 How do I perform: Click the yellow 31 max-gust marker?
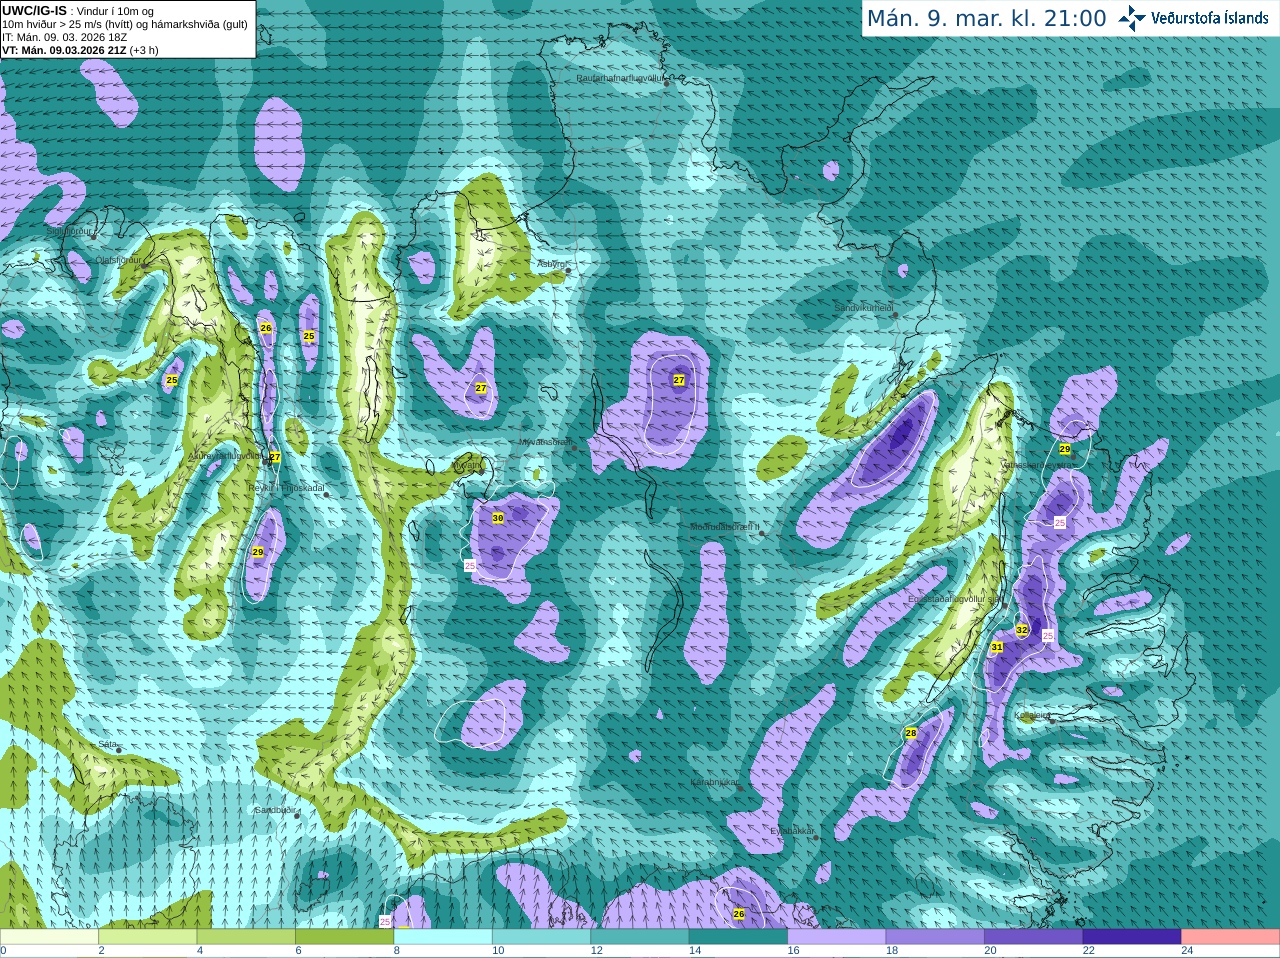pos(997,648)
